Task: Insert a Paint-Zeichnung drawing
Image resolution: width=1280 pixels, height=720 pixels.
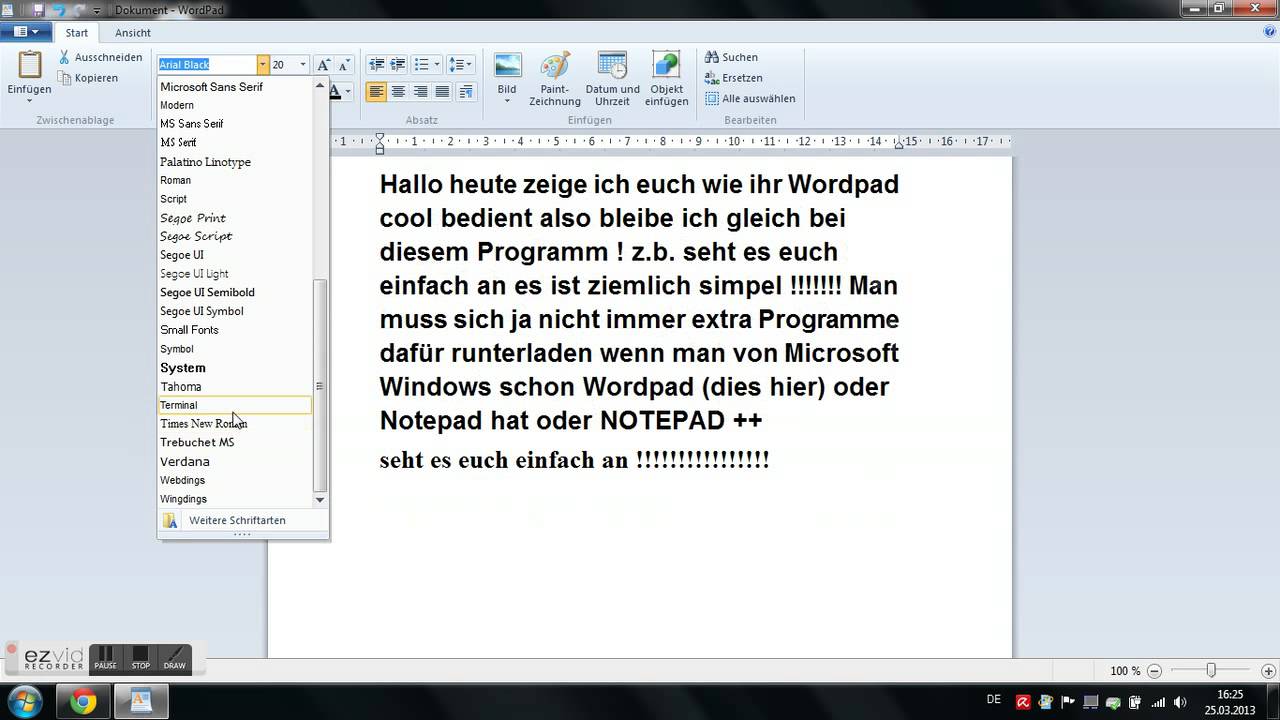Action: [x=555, y=79]
